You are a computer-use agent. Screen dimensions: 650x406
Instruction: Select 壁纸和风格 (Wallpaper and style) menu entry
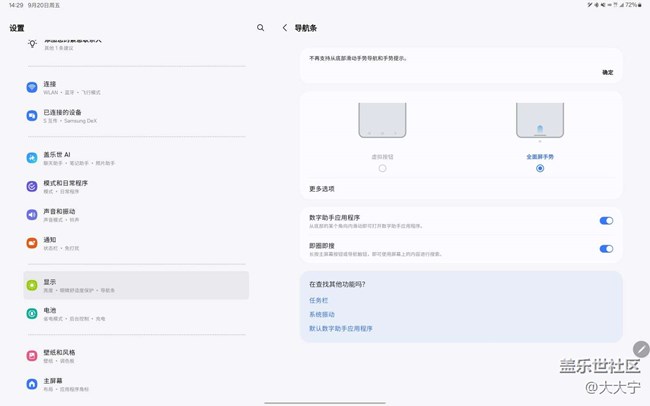[x=60, y=355]
